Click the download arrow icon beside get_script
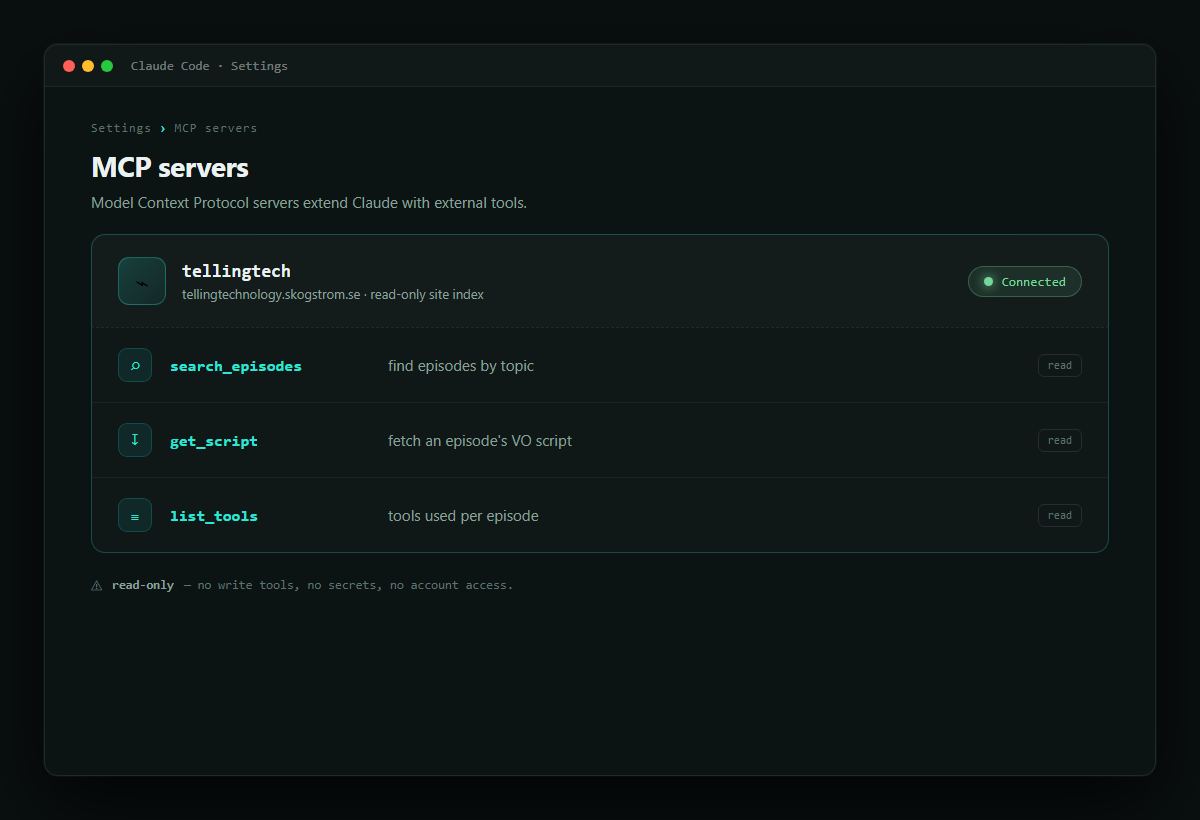This screenshot has height=820, width=1200. pos(135,440)
